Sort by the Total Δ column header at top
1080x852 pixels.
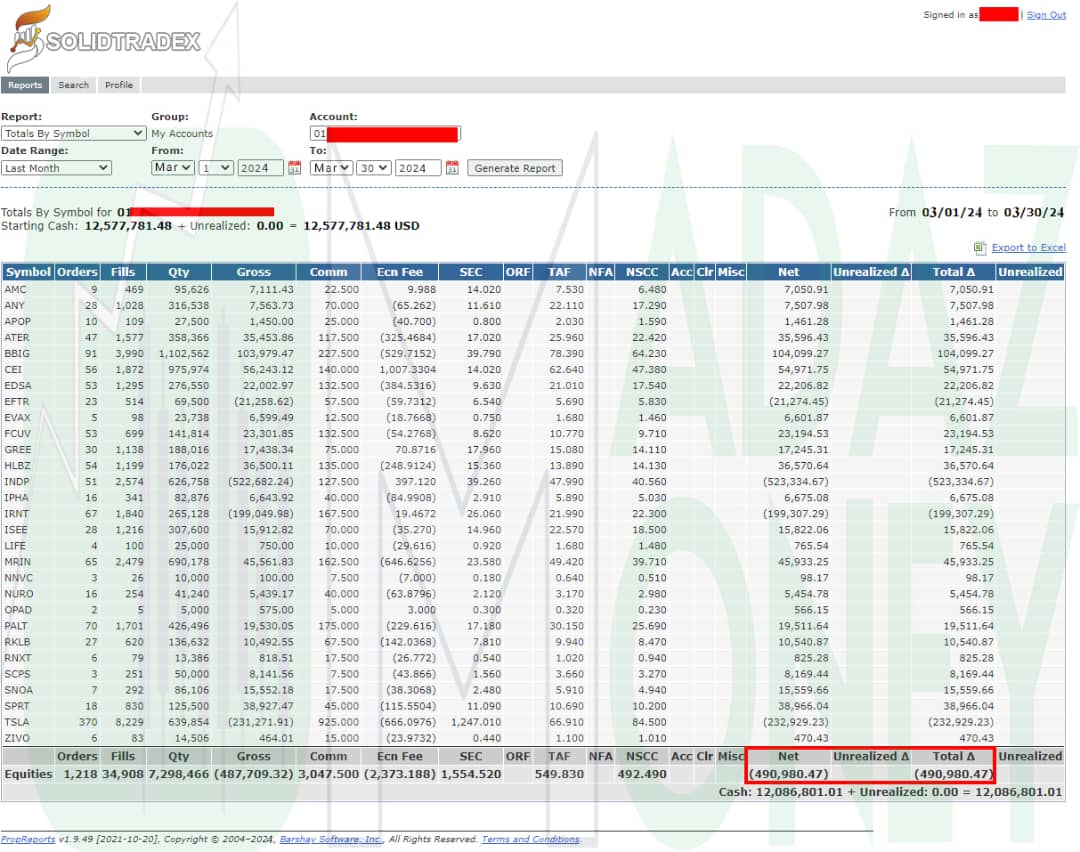click(x=953, y=272)
